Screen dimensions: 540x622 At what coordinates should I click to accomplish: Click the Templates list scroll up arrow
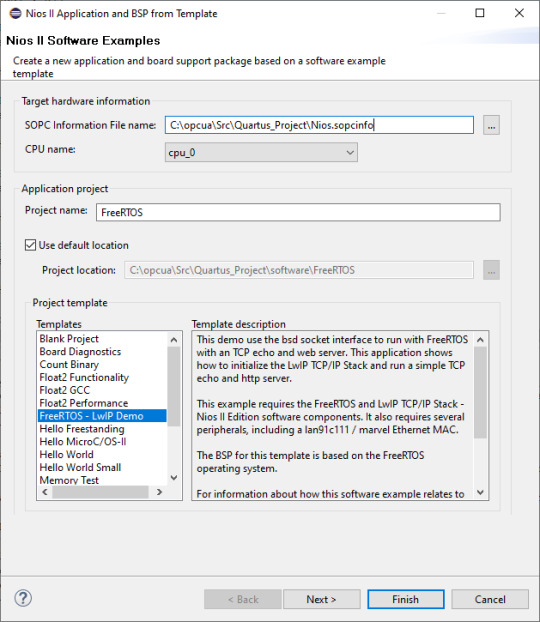click(174, 340)
